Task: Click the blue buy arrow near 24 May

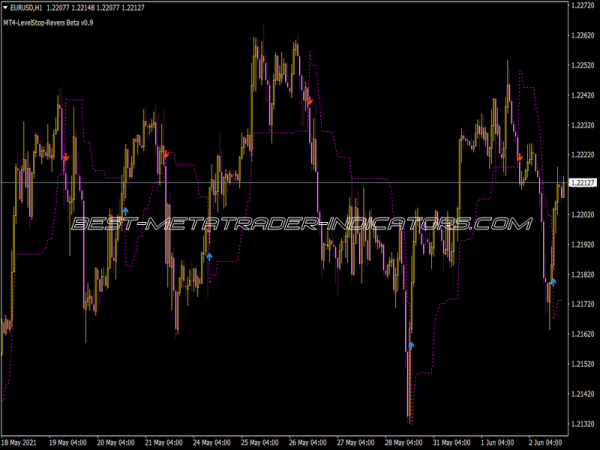Action: (x=209, y=256)
